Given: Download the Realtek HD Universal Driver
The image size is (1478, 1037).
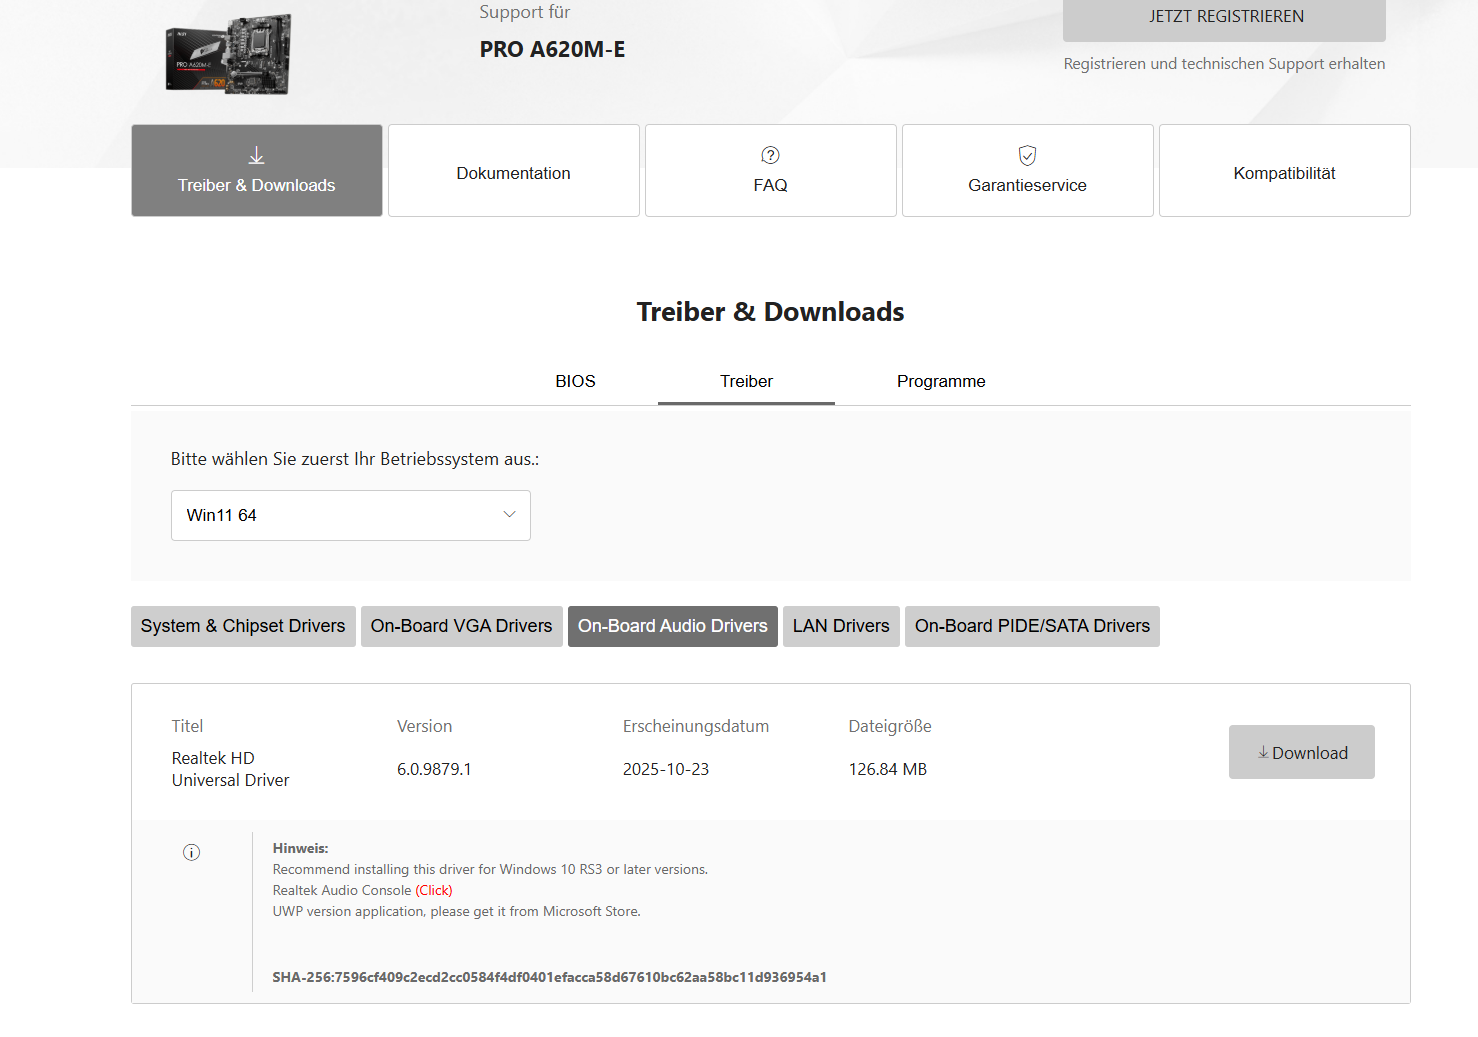Looking at the screenshot, I should point(1302,752).
